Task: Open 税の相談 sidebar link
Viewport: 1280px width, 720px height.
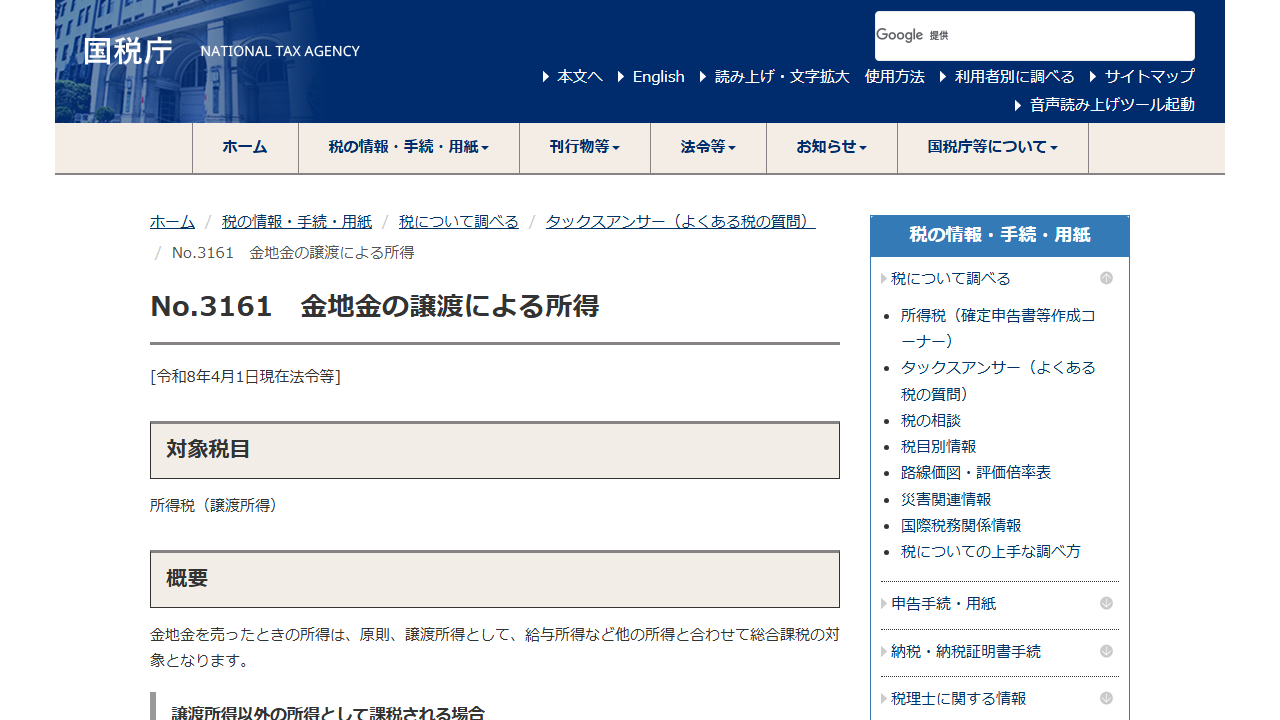Action: click(x=931, y=420)
